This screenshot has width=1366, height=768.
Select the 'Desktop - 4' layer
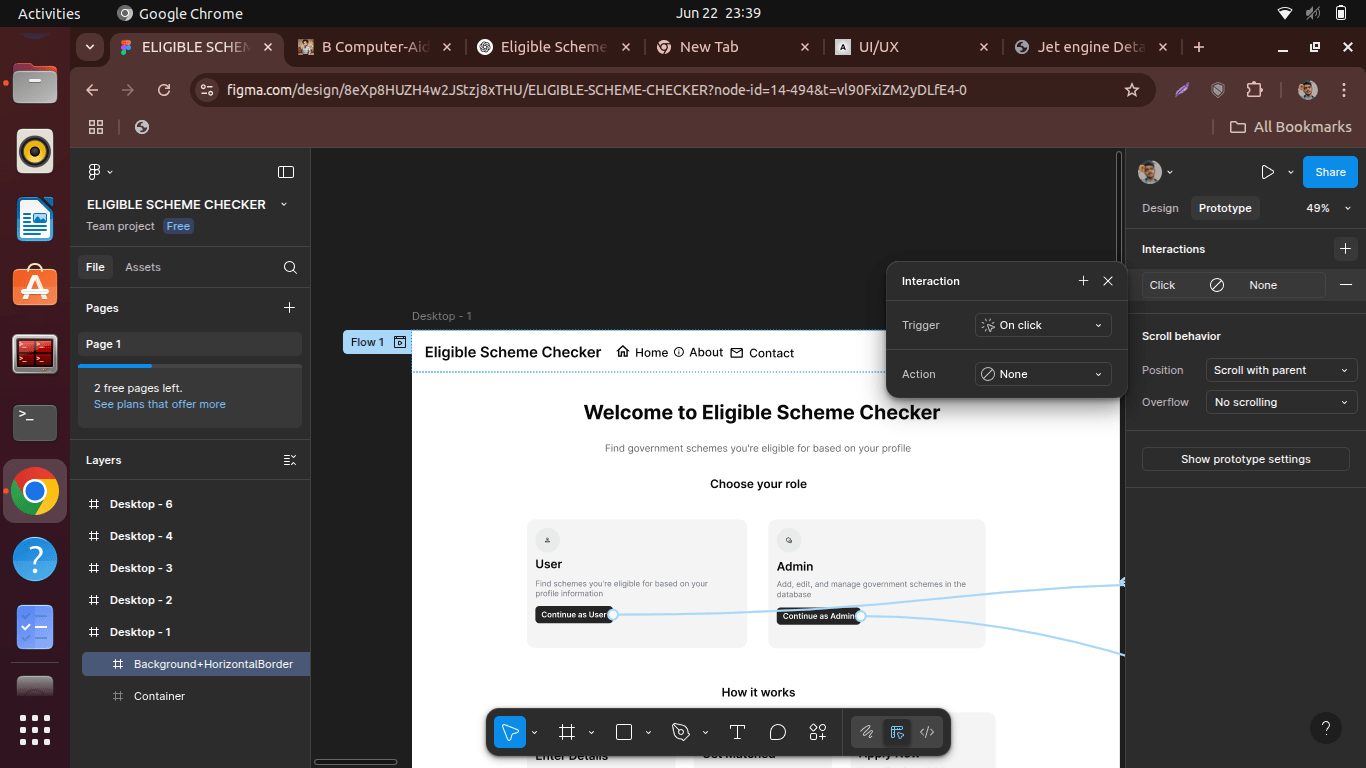coord(141,536)
